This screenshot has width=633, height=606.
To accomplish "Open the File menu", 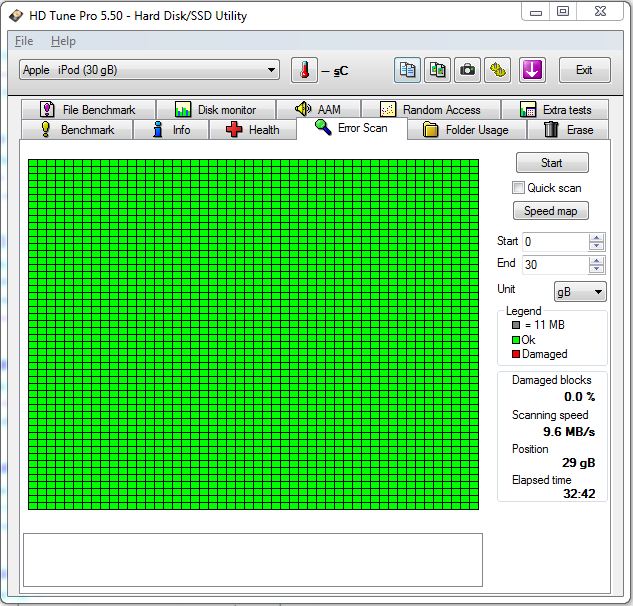I will point(24,41).
